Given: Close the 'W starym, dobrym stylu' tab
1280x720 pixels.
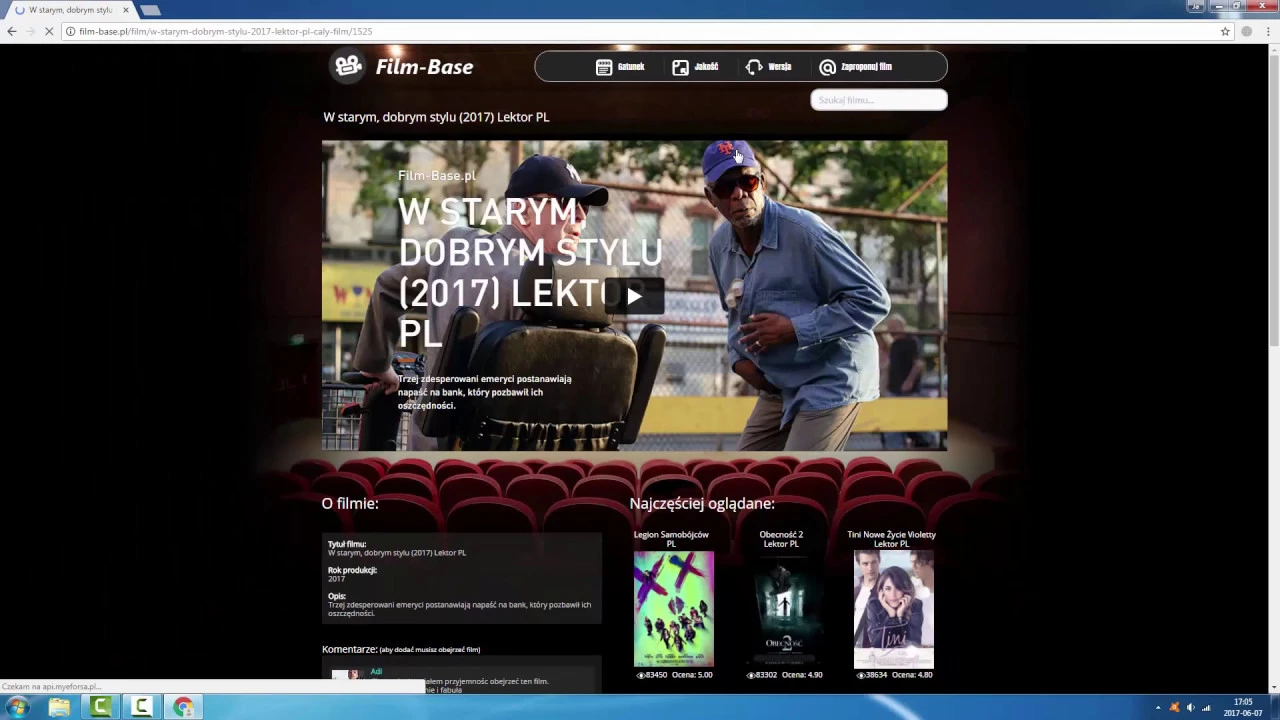Looking at the screenshot, I should (x=125, y=10).
